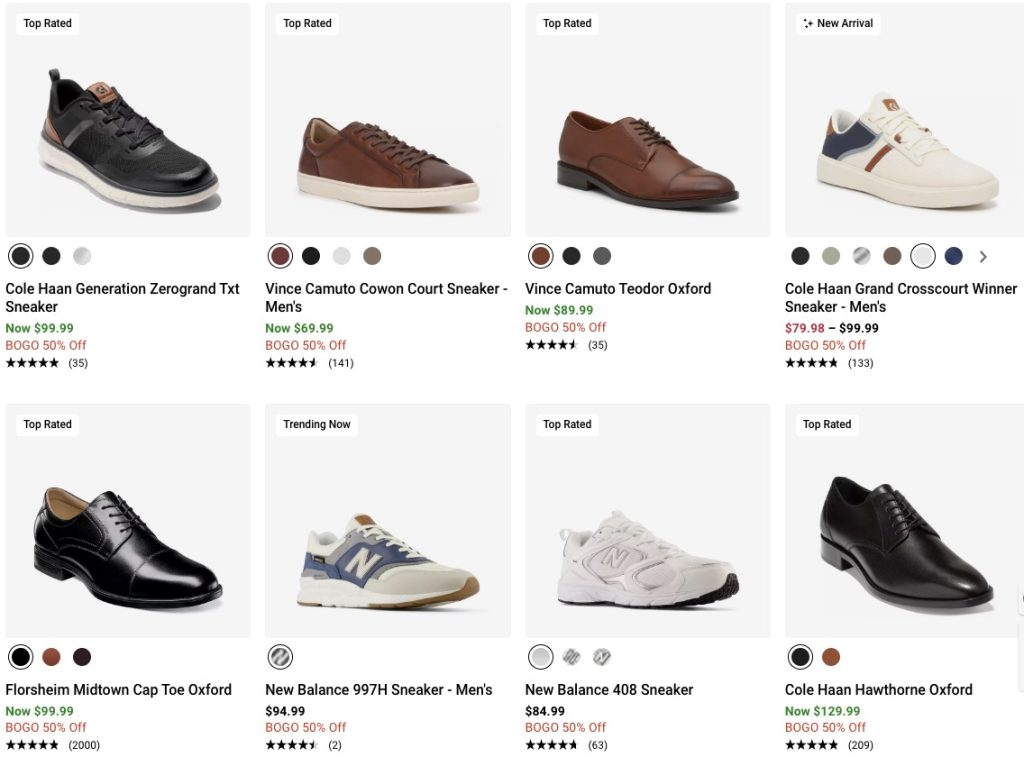Click the Florsheim Midtown Cap Toe Oxford title
Screen dimensions: 1024x766
point(118,690)
